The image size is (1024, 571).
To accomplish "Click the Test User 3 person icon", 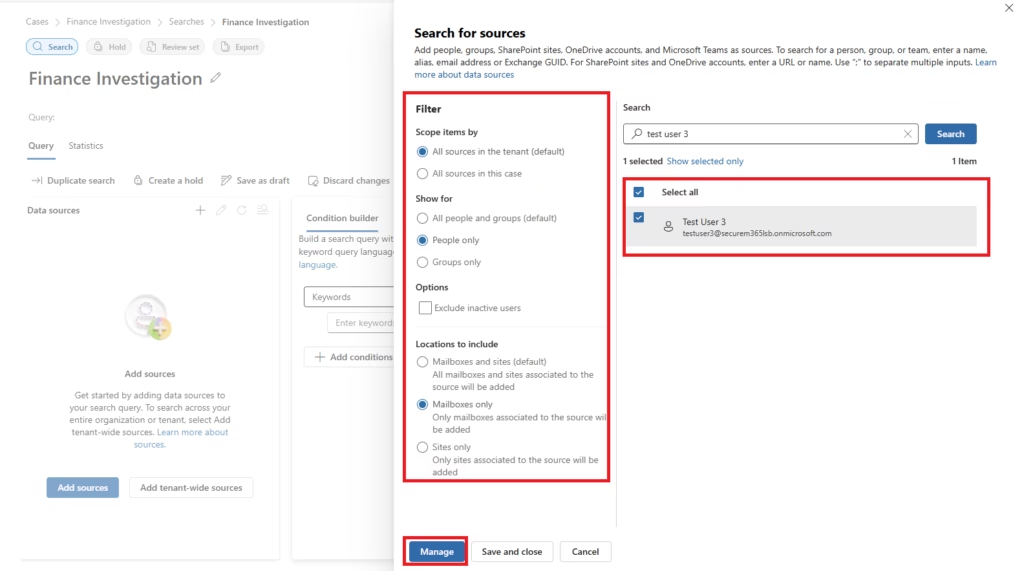I will pos(668,227).
